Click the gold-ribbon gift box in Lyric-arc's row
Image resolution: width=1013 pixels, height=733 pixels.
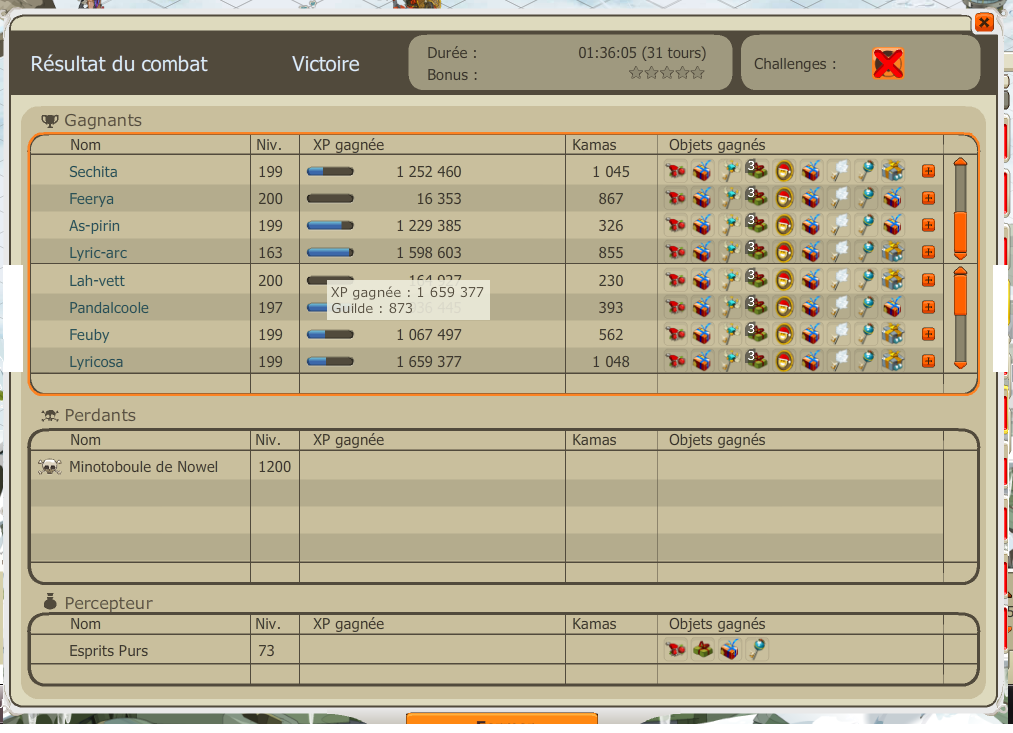pyautogui.click(x=892, y=252)
